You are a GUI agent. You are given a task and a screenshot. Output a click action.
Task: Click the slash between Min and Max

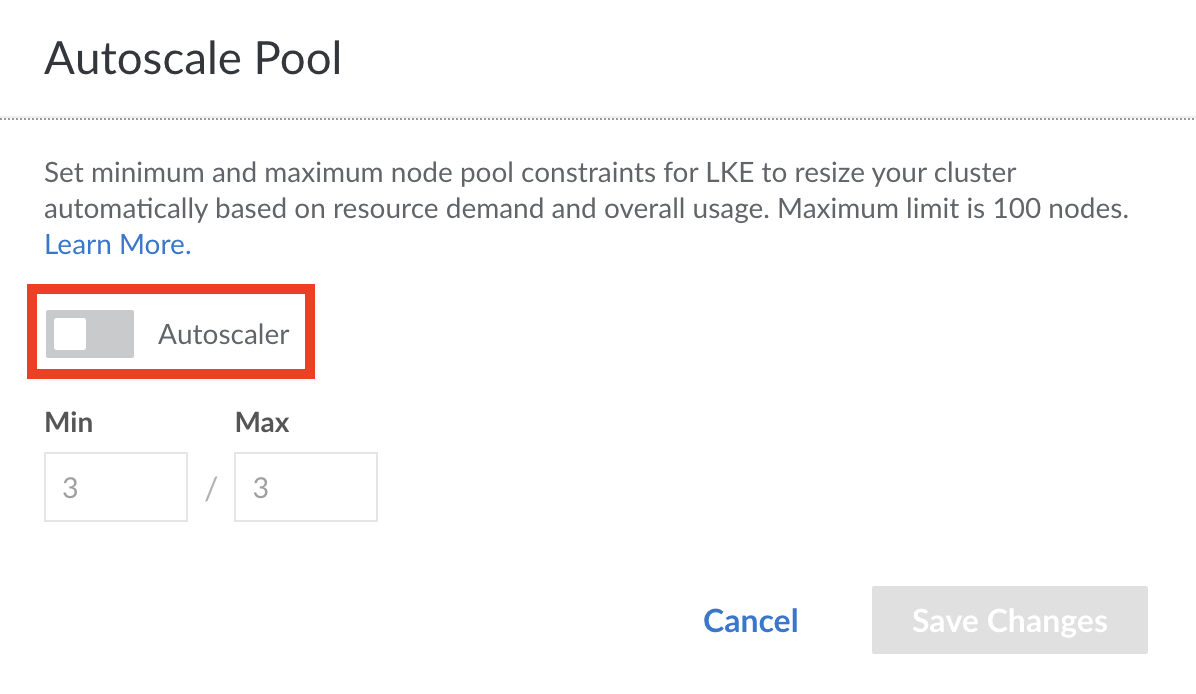click(209, 487)
